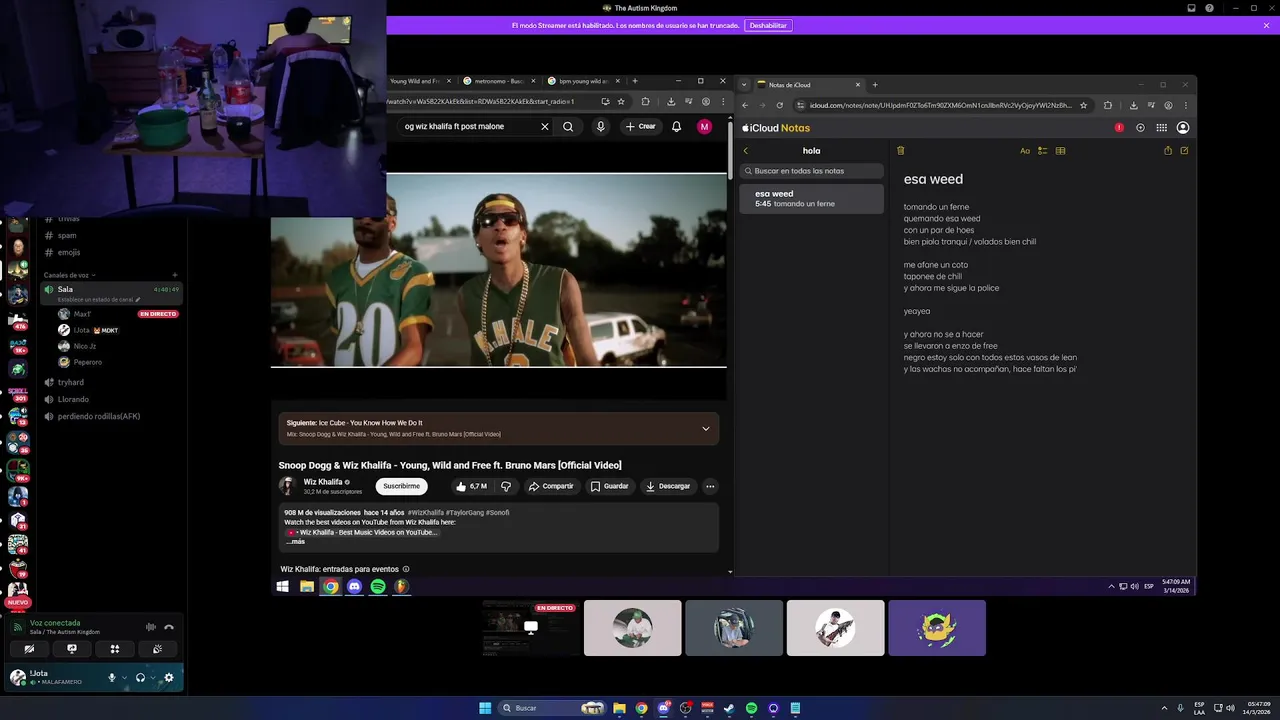Click Buscar en todas las notas field
This screenshot has height=720, width=1280.
coord(812,171)
